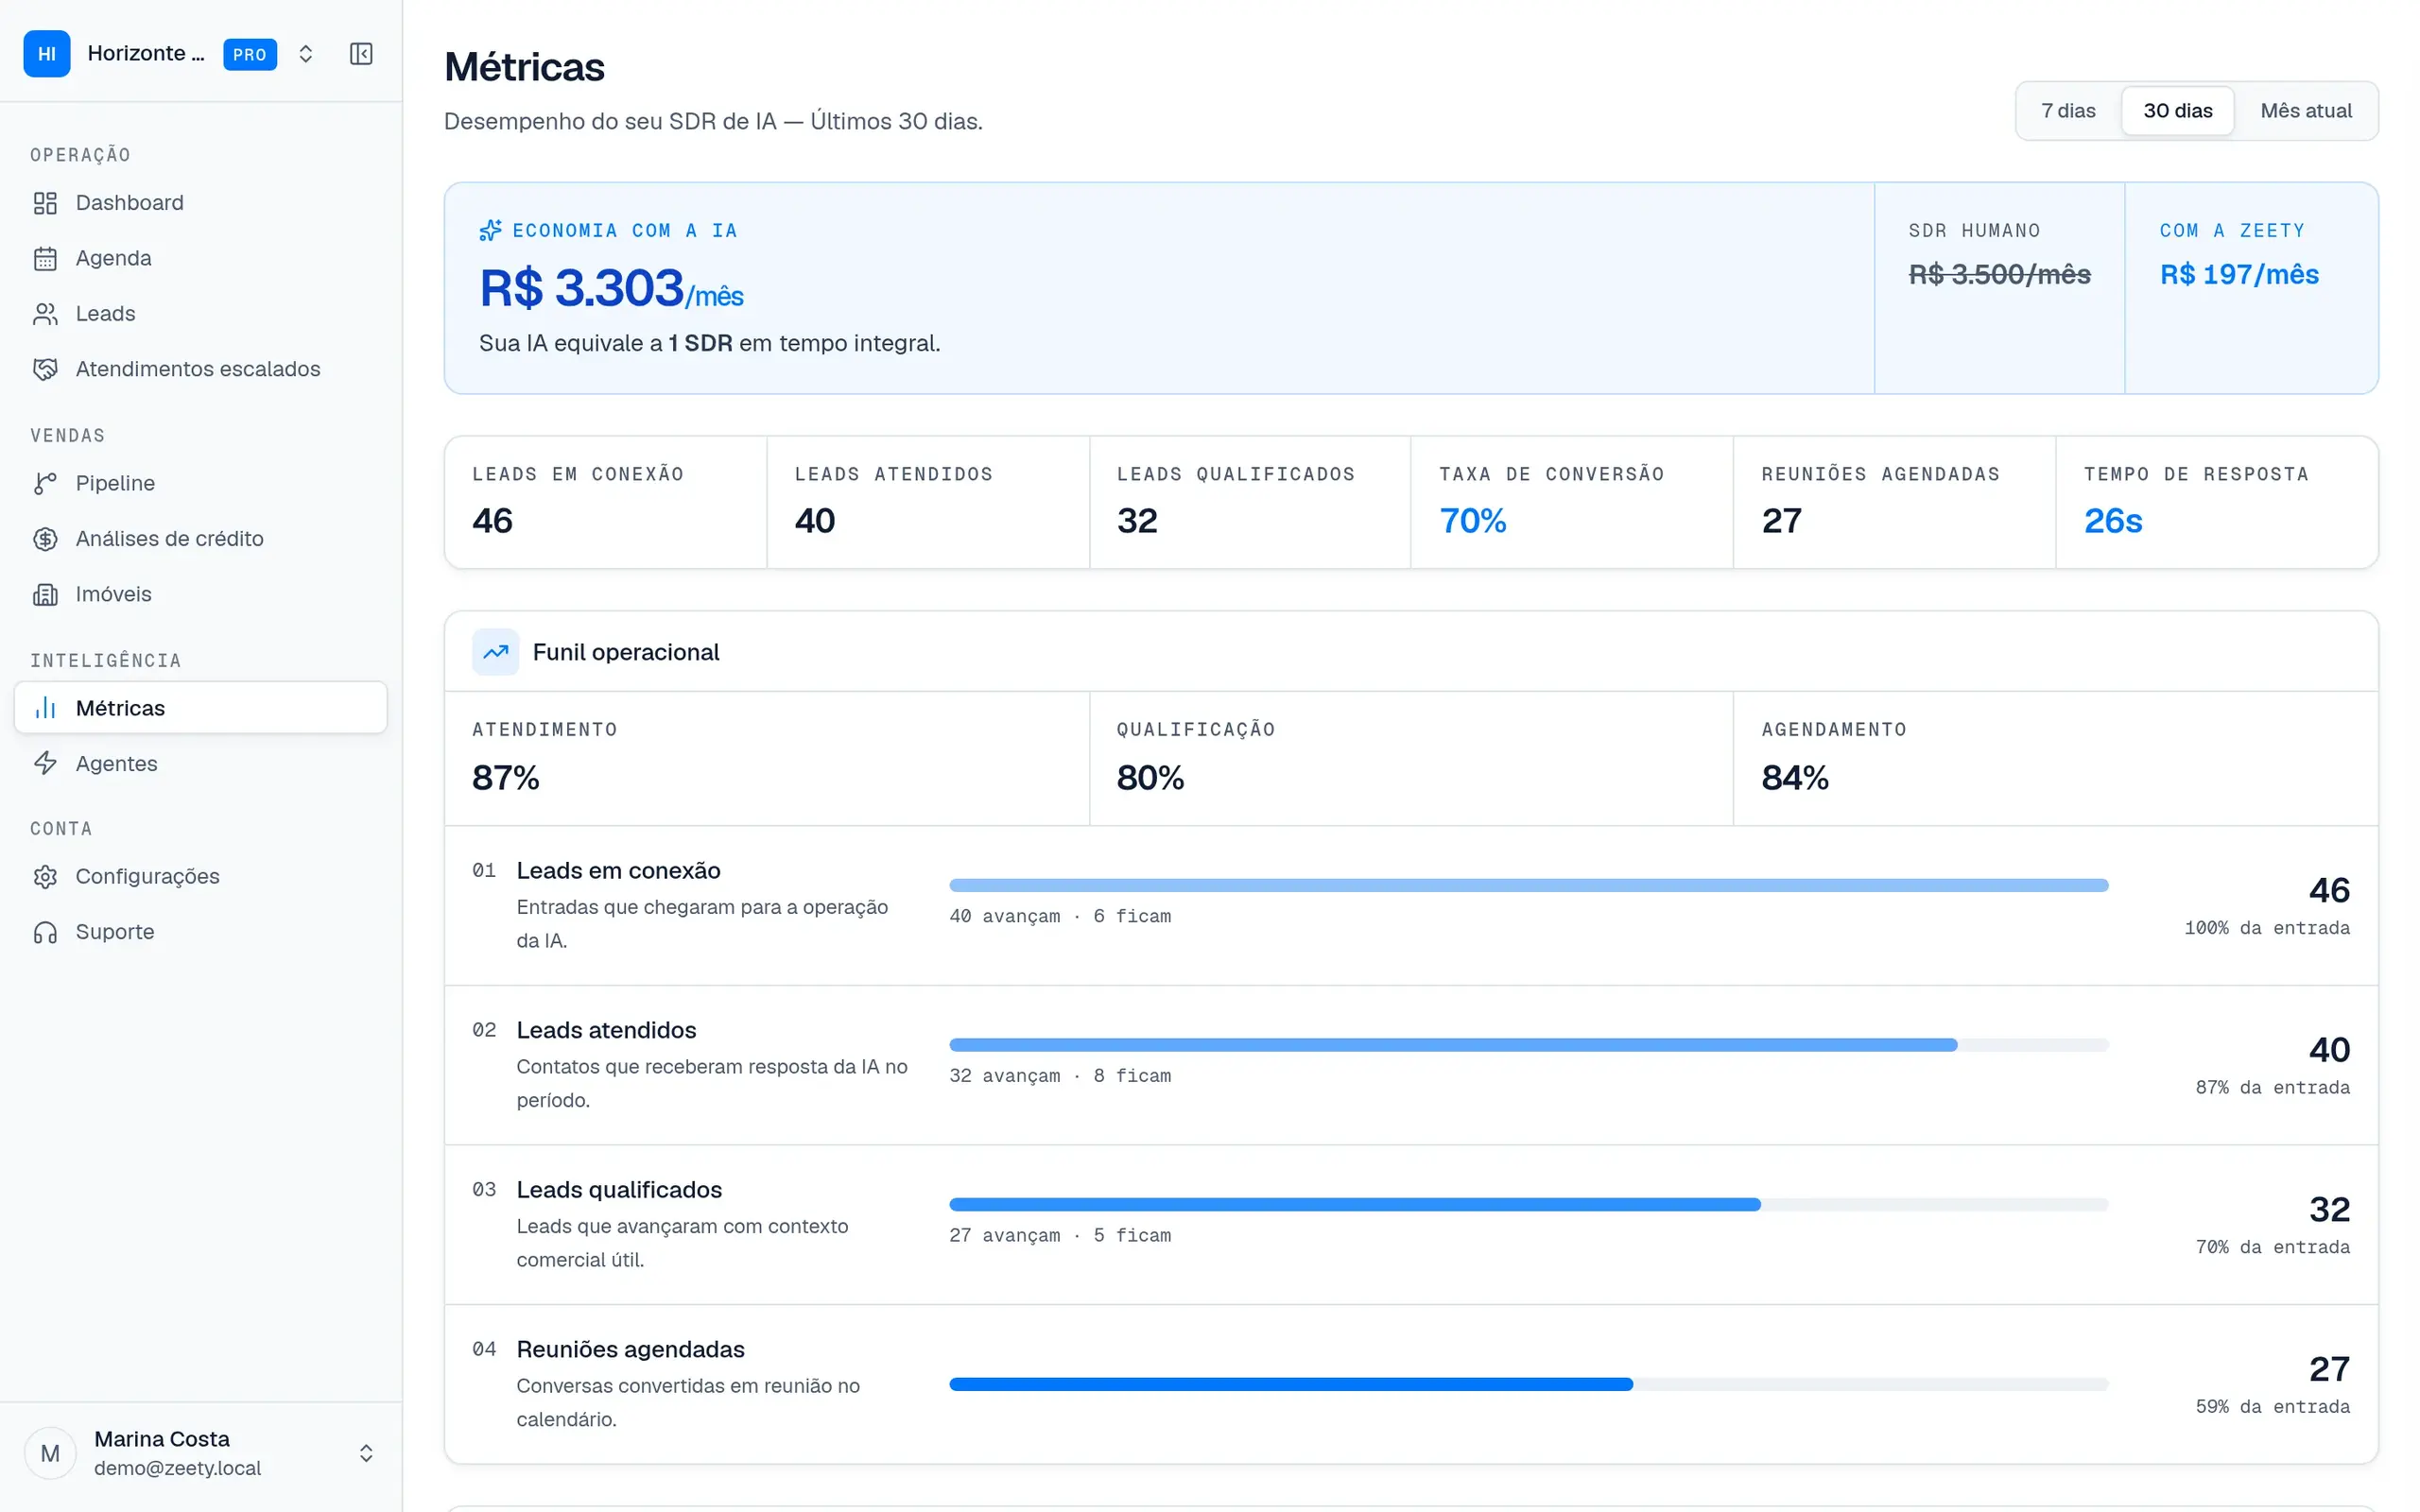Image resolution: width=2420 pixels, height=1512 pixels.
Task: Click the Funil operacional trend icon
Action: pos(496,652)
